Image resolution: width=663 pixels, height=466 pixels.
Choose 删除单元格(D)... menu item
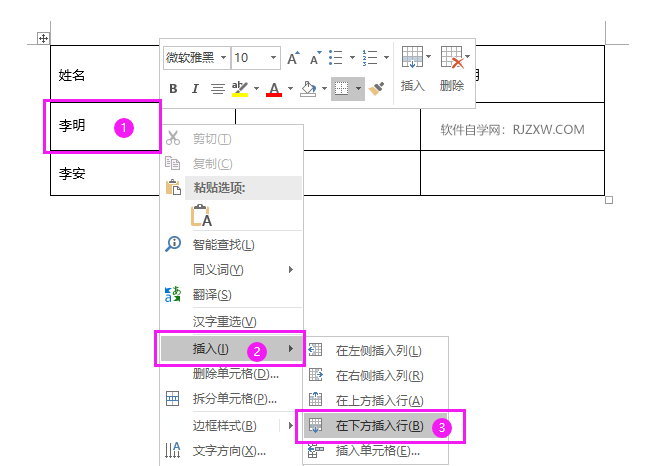click(x=232, y=374)
